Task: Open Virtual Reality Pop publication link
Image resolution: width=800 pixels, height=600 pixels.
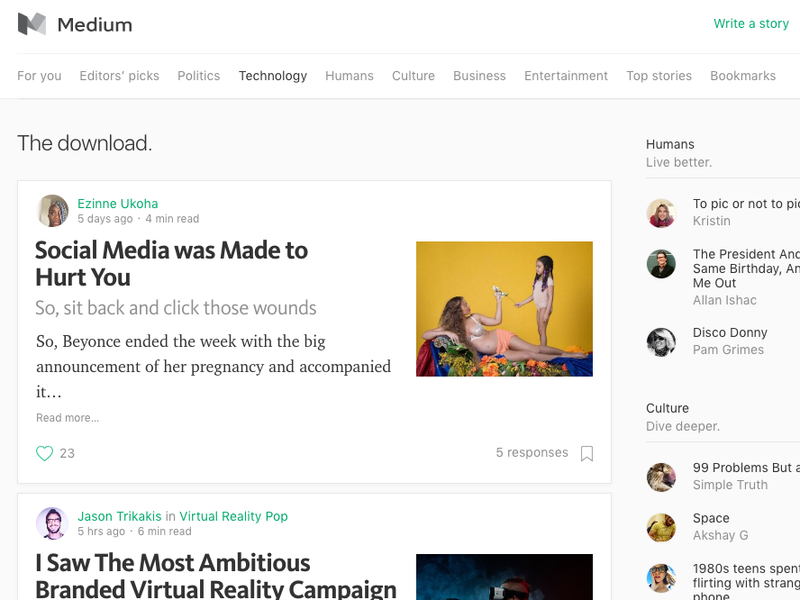Action: pyautogui.click(x=234, y=516)
